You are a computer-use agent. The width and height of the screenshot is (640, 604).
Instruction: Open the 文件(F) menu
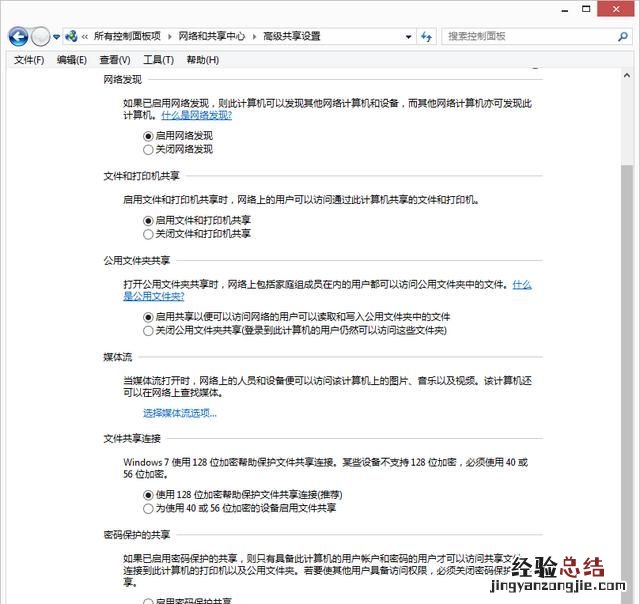pos(29,60)
